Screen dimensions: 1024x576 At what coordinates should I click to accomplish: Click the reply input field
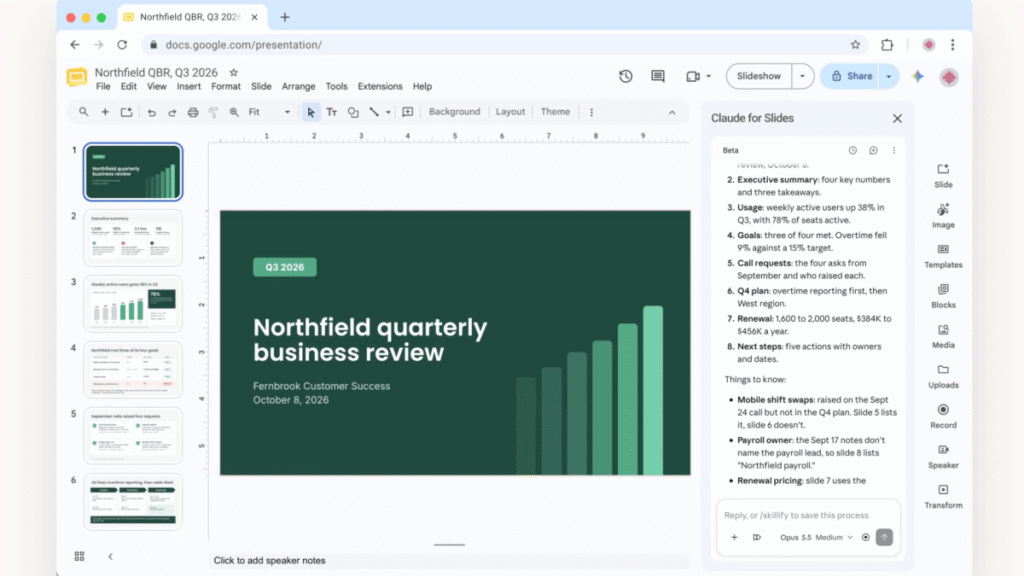click(808, 515)
